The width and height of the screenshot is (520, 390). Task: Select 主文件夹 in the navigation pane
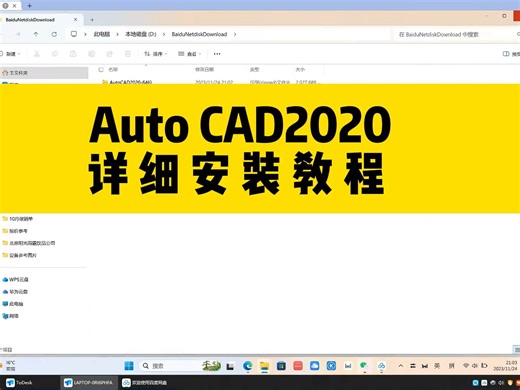coord(44,72)
